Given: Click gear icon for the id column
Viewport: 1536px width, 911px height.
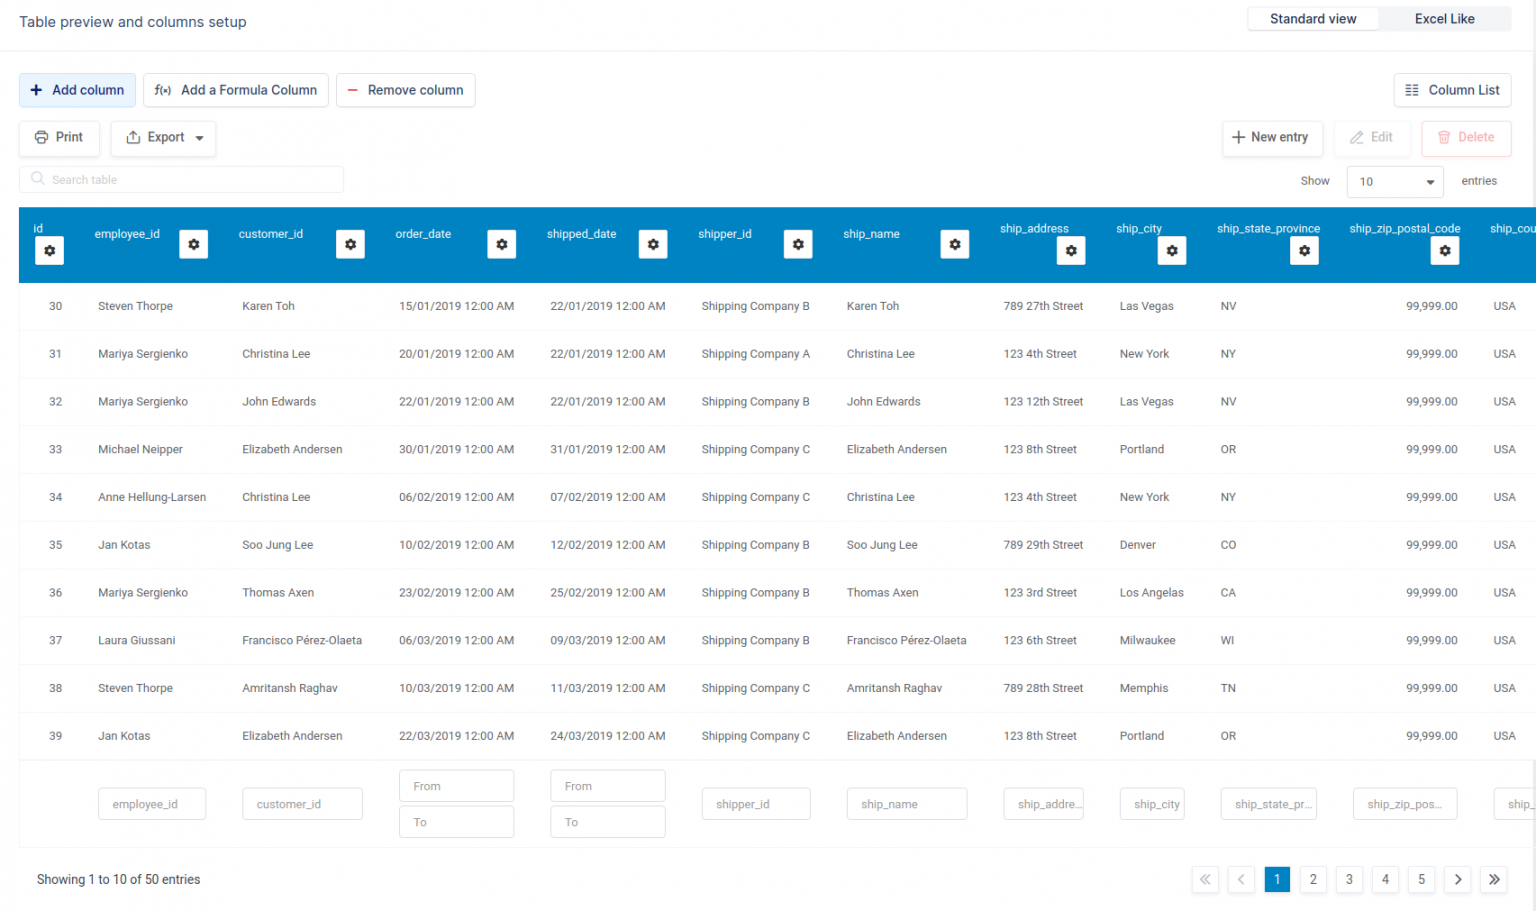Looking at the screenshot, I should point(49,251).
